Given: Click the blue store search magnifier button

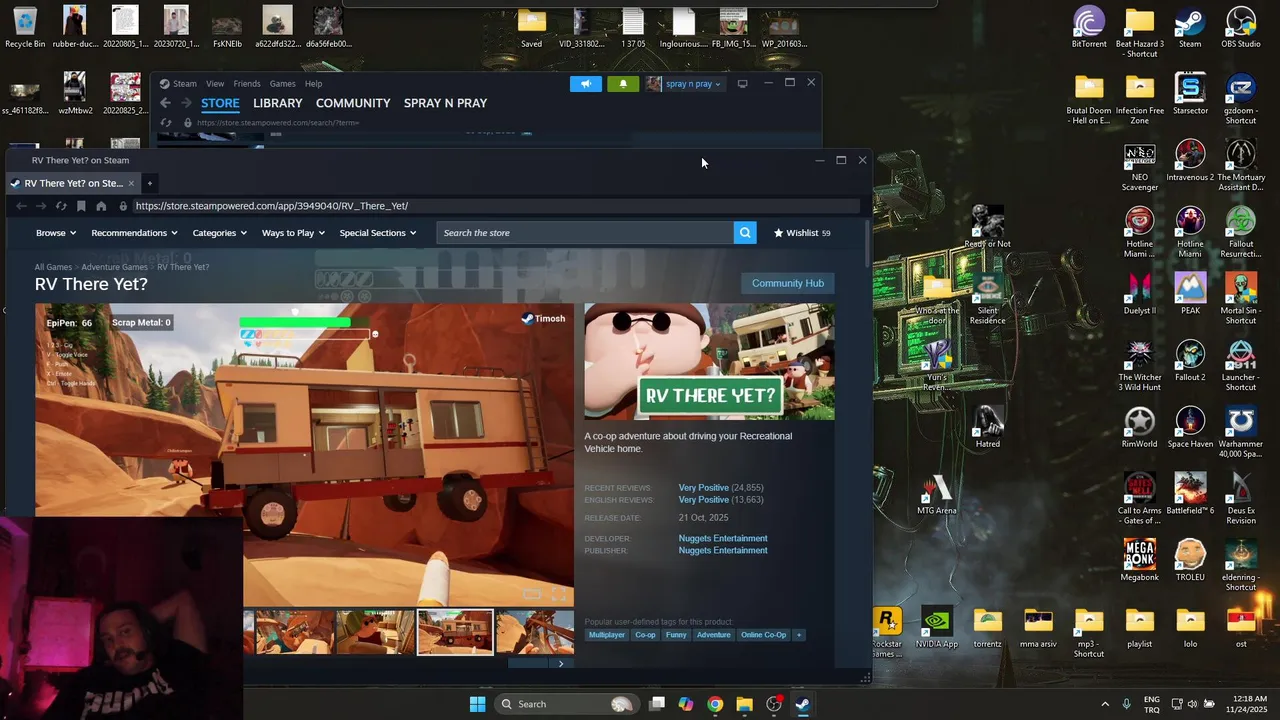Looking at the screenshot, I should click(745, 233).
